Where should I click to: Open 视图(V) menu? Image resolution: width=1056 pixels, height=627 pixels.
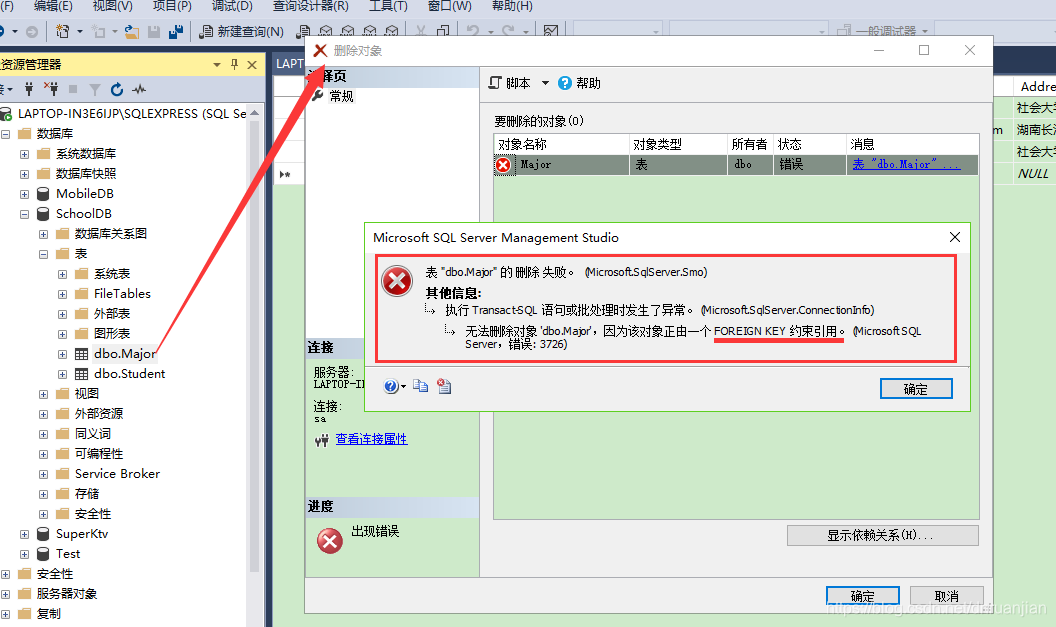[112, 6]
